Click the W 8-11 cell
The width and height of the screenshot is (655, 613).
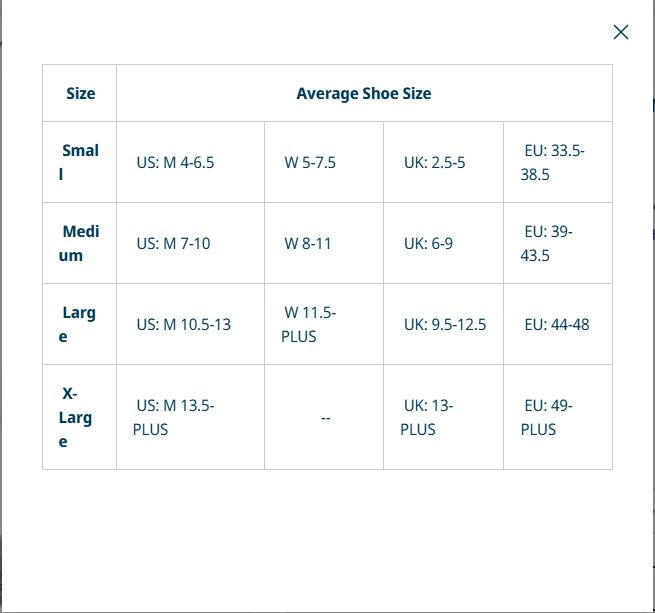coord(308,243)
